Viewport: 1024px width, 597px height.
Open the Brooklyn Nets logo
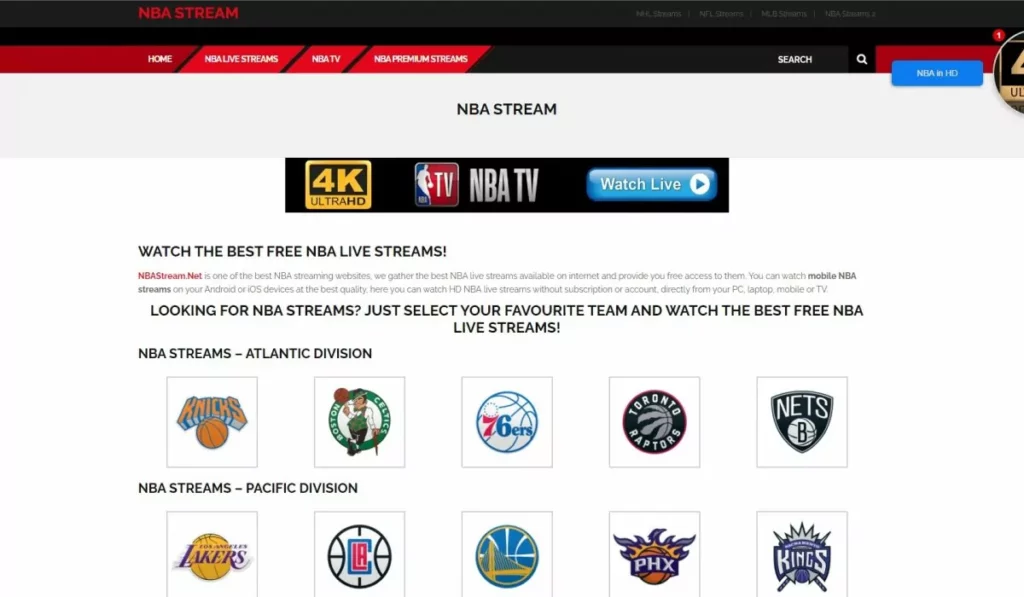[802, 422]
